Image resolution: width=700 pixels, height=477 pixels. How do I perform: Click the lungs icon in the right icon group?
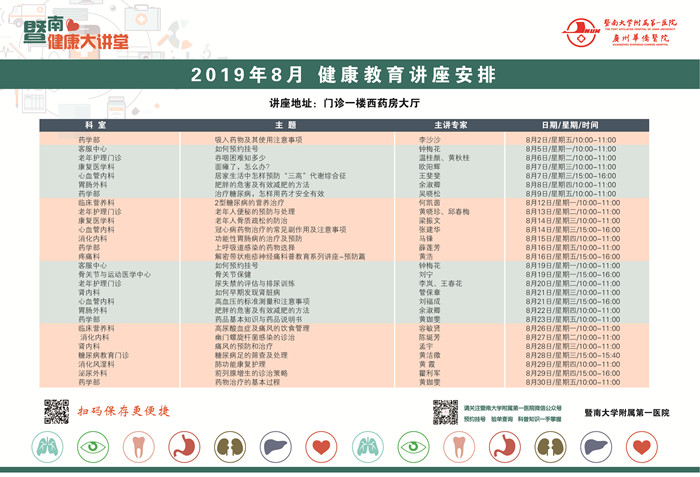(x=367, y=447)
